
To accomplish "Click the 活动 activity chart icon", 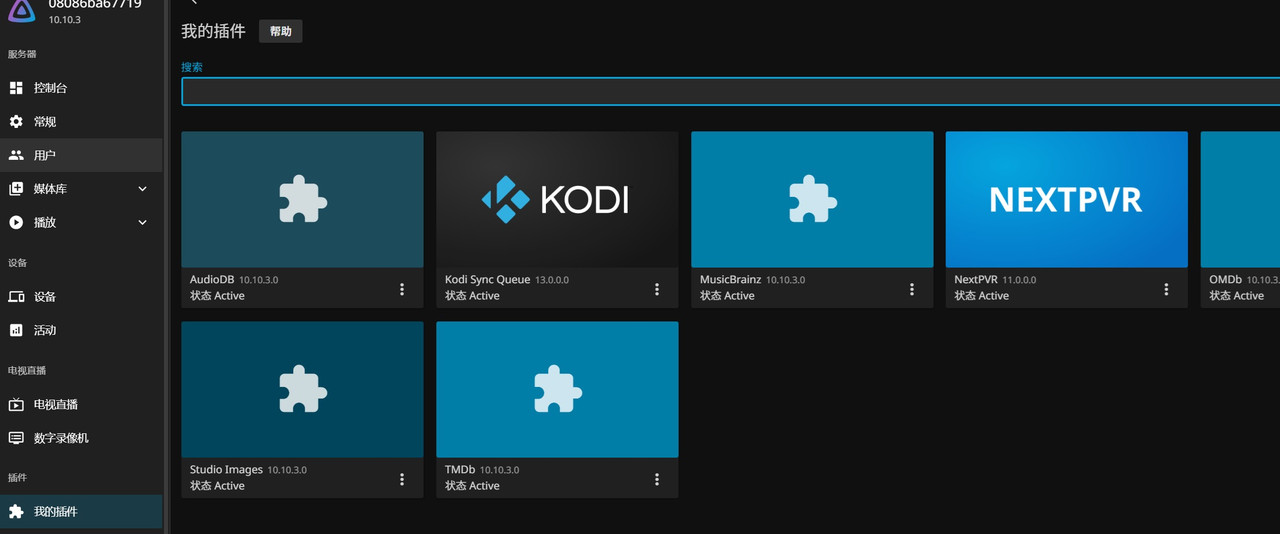I will pos(16,330).
